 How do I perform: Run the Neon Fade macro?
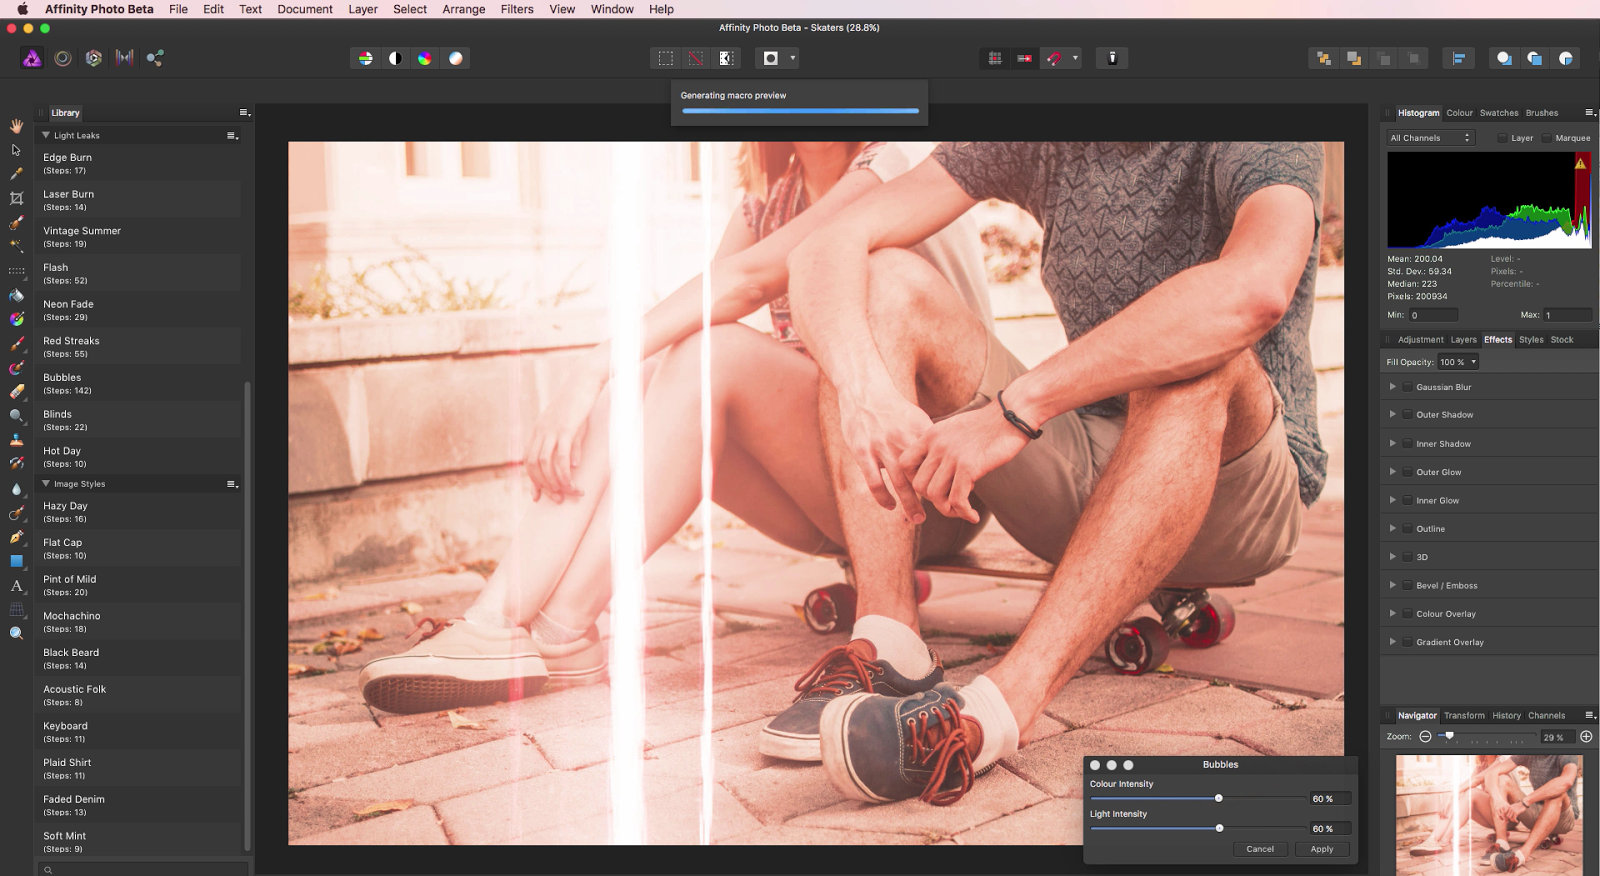pyautogui.click(x=139, y=310)
